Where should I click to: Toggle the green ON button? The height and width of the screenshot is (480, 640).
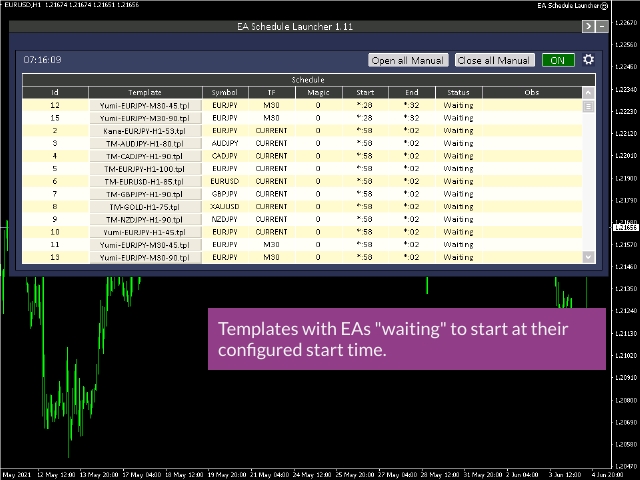click(558, 60)
